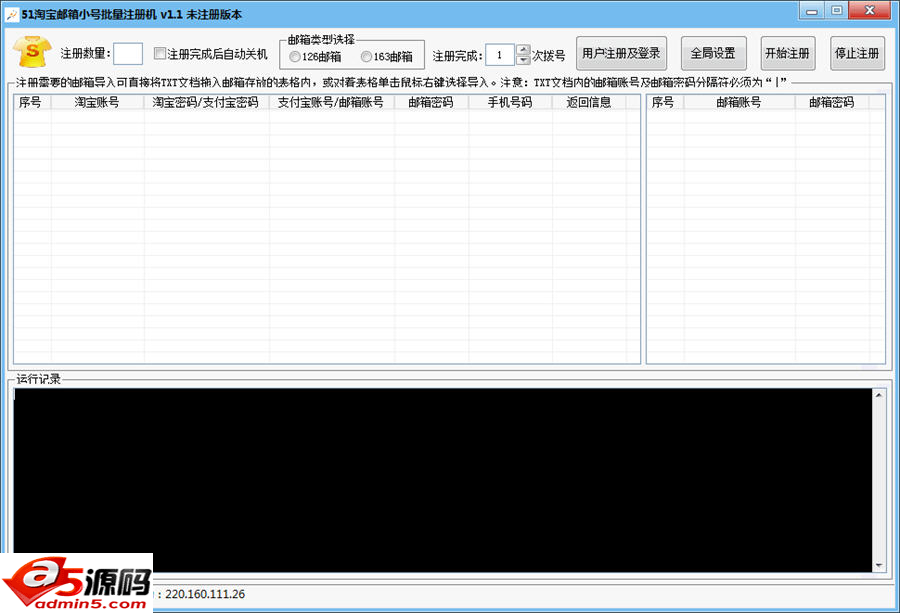Screen dimensions: 900x613
Task: Close the registration tool window
Action: [x=870, y=10]
